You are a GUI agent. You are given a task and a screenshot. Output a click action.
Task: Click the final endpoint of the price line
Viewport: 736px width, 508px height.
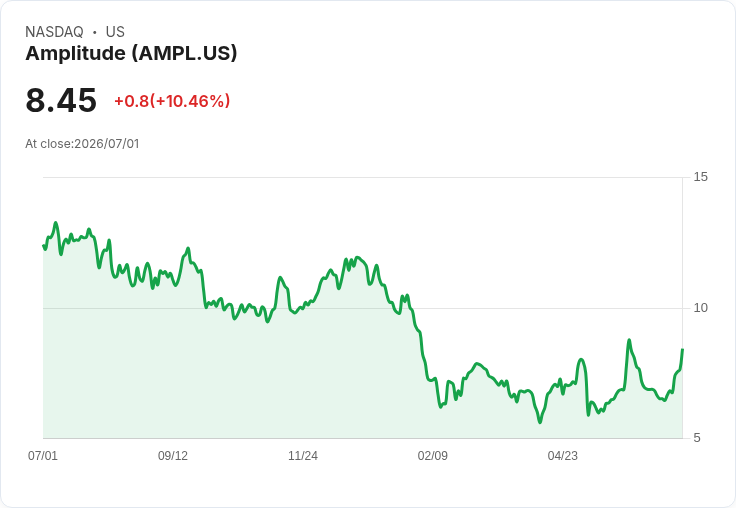682,349
